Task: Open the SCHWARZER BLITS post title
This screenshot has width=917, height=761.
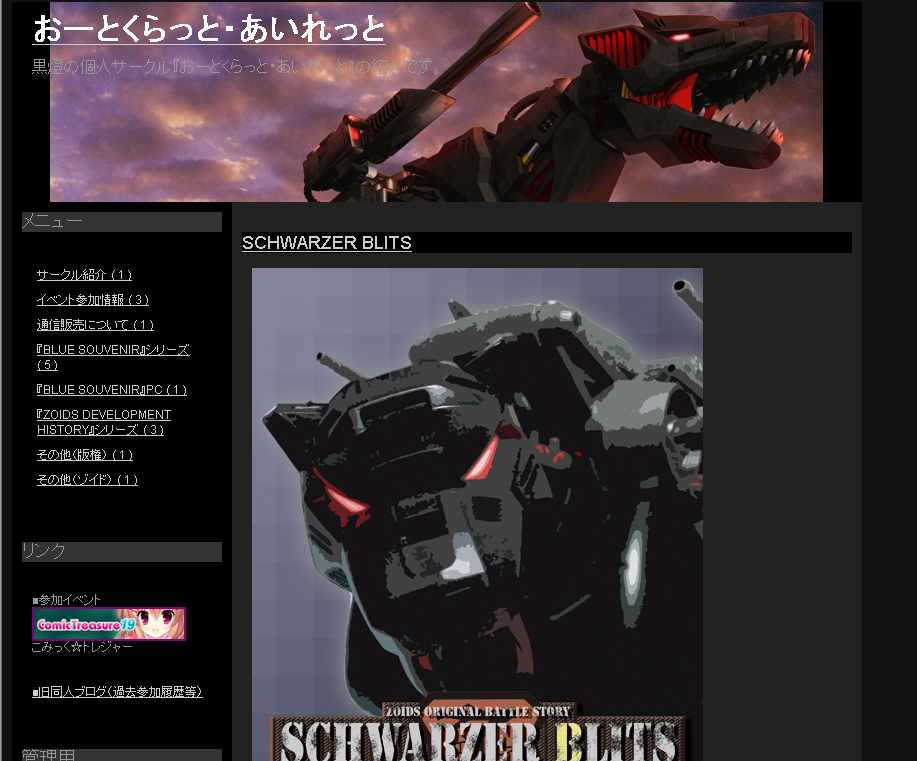Action: click(326, 243)
